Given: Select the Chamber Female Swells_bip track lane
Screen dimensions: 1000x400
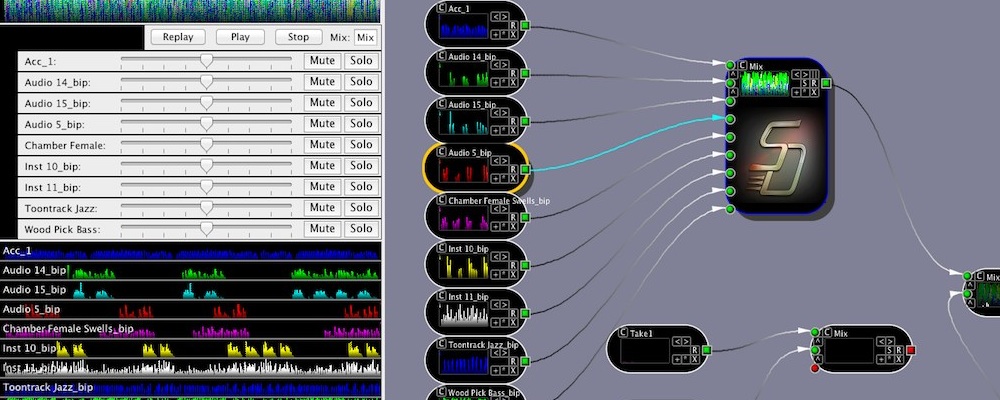Looking at the screenshot, I should [191, 329].
